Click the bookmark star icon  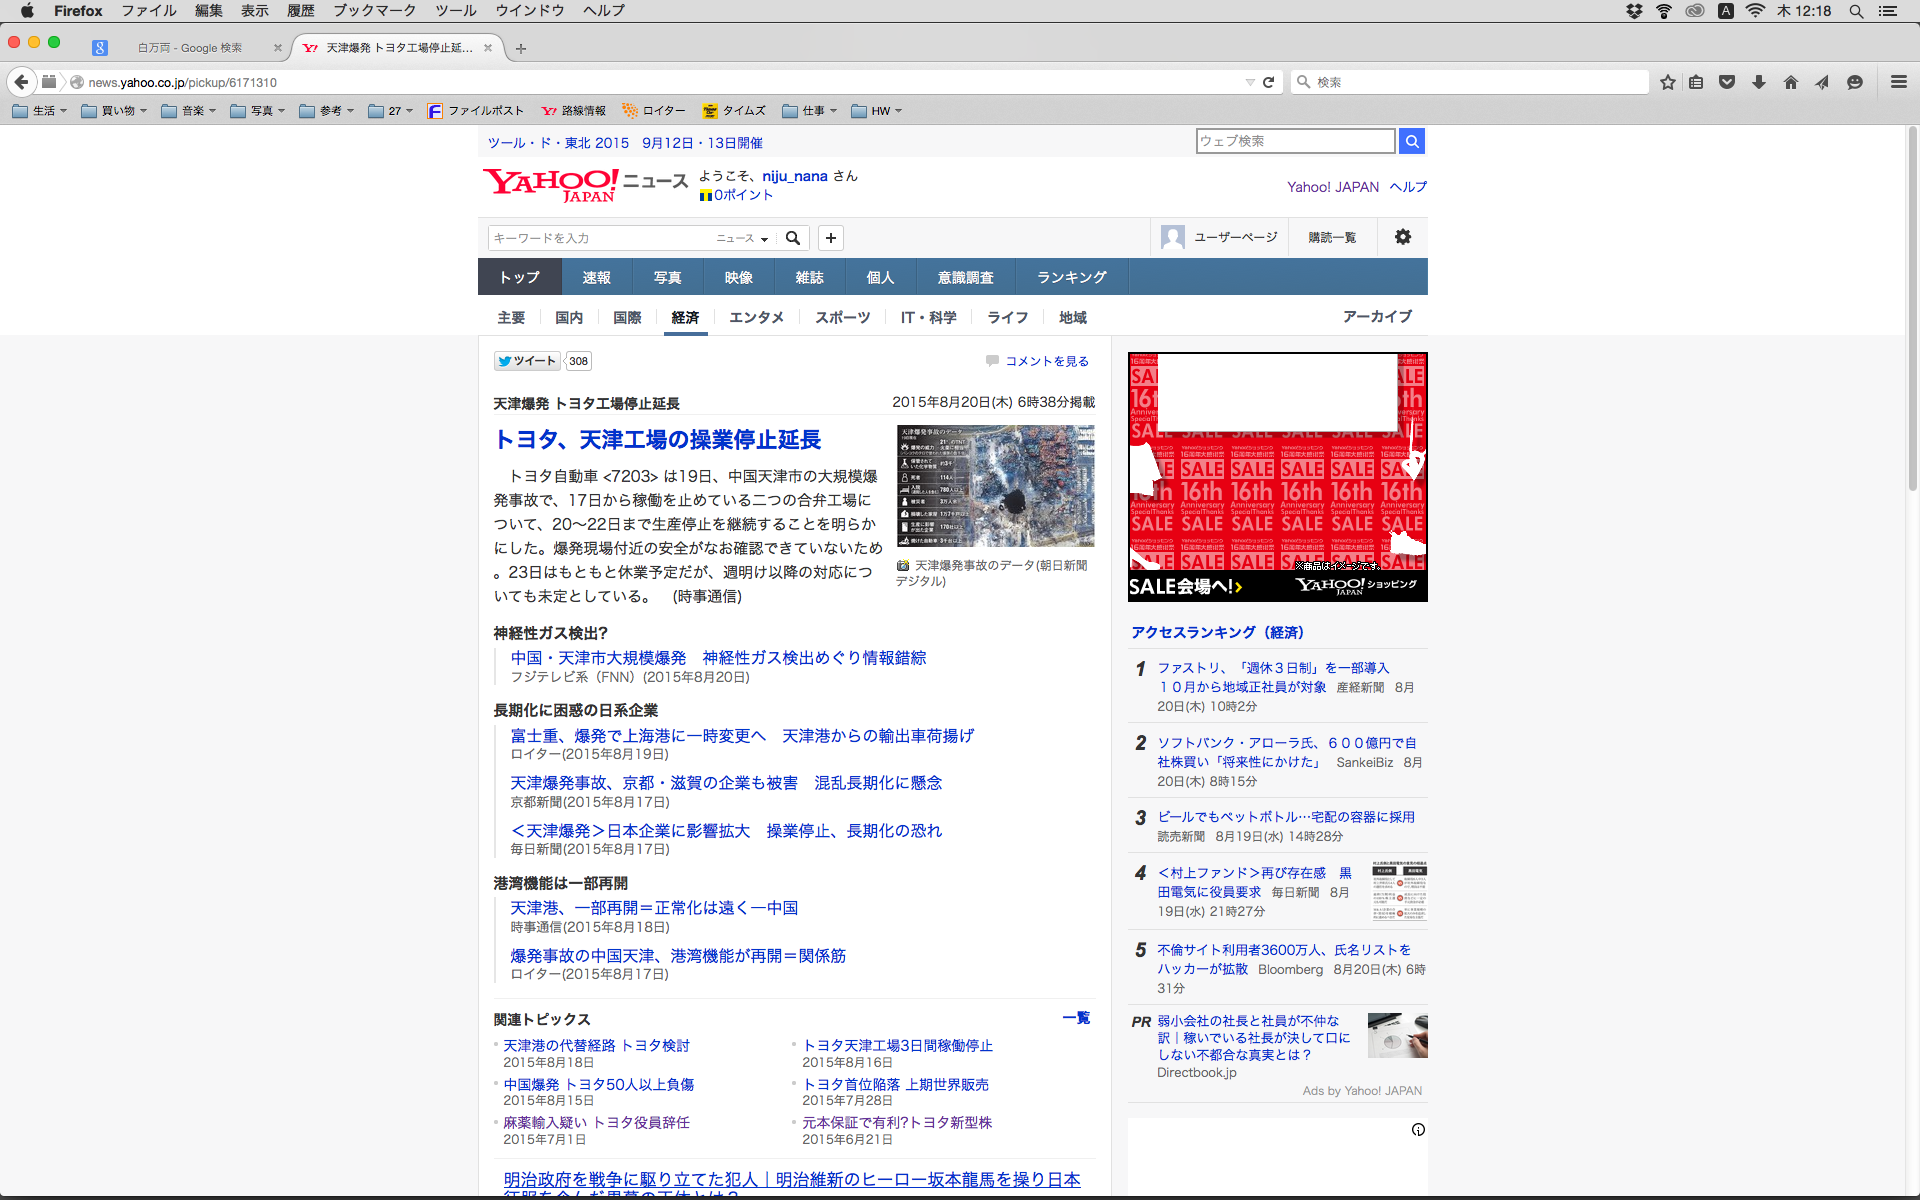(1667, 82)
